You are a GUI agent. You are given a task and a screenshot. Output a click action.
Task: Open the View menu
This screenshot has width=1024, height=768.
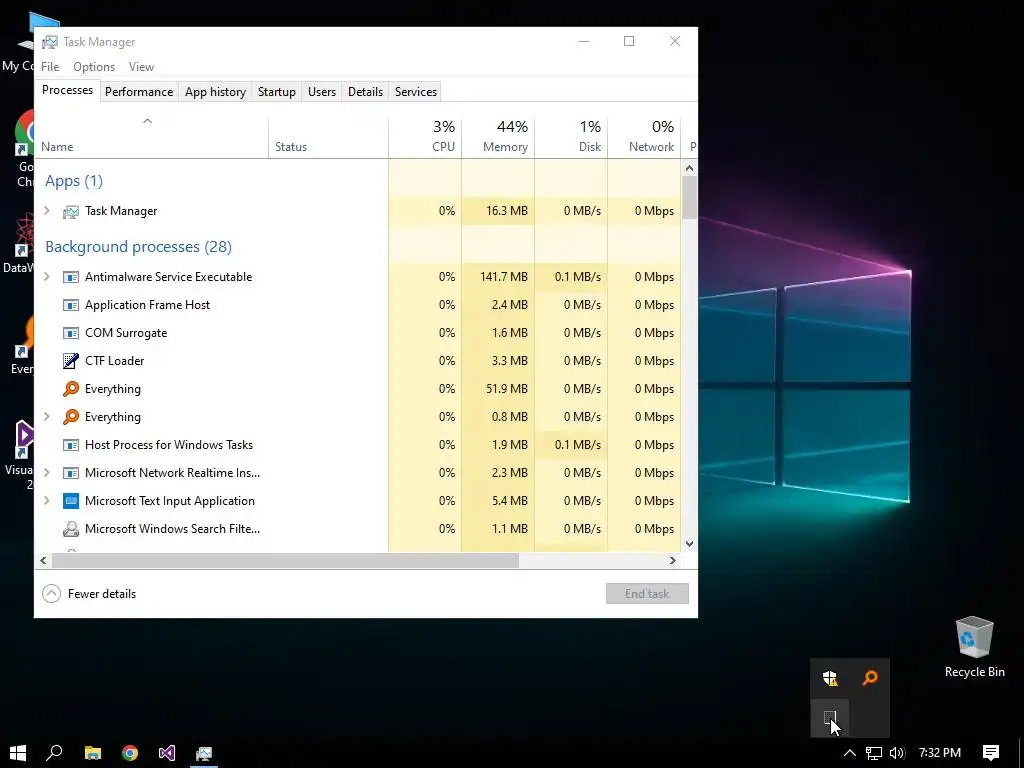141,67
